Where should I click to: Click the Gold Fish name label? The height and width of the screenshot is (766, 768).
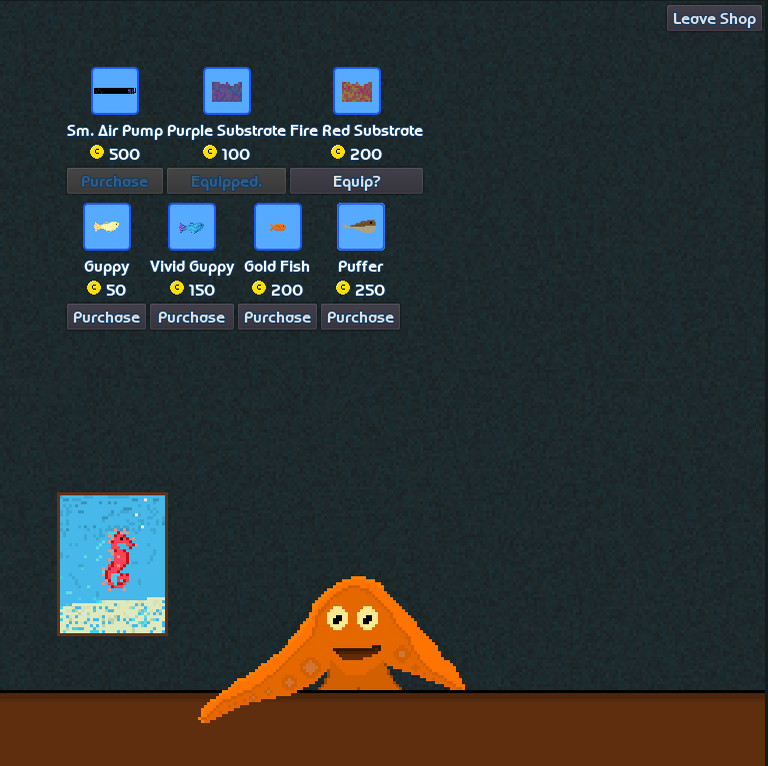(x=277, y=266)
